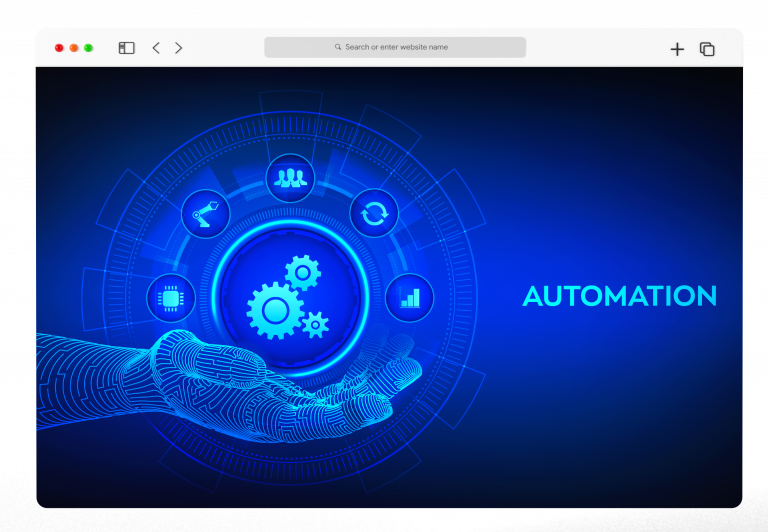This screenshot has width=768, height=532.
Task: Click the AUTOMATION heading text
Action: (619, 296)
